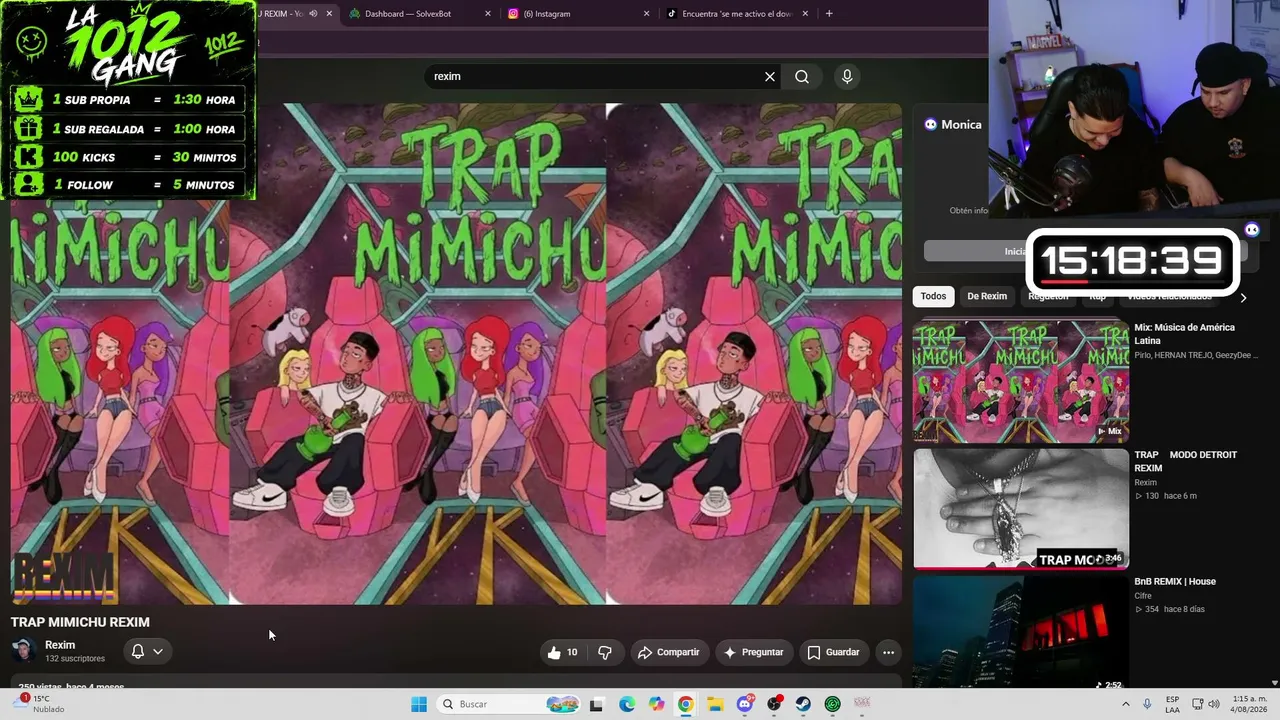Screen dimensions: 1280x720
Task: Click the TRAP MIMICHU REXIM video title
Action: [80, 622]
